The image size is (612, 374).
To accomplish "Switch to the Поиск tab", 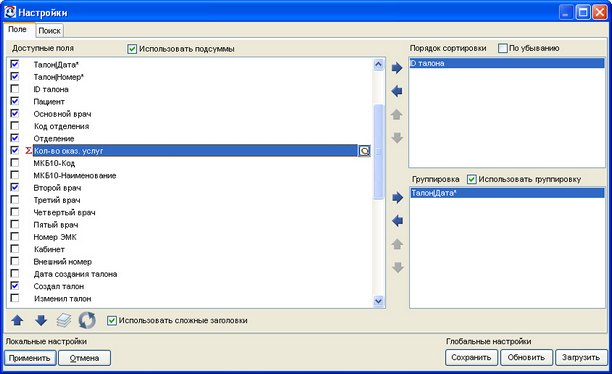I will [50, 31].
